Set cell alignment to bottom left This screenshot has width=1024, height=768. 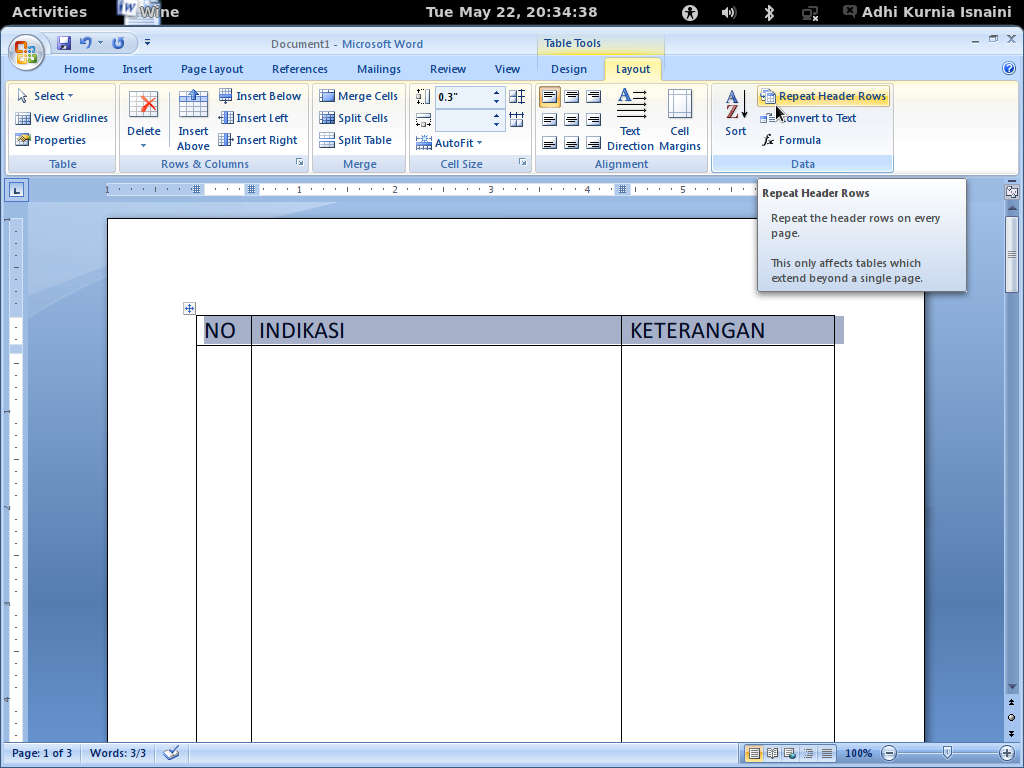coord(549,142)
